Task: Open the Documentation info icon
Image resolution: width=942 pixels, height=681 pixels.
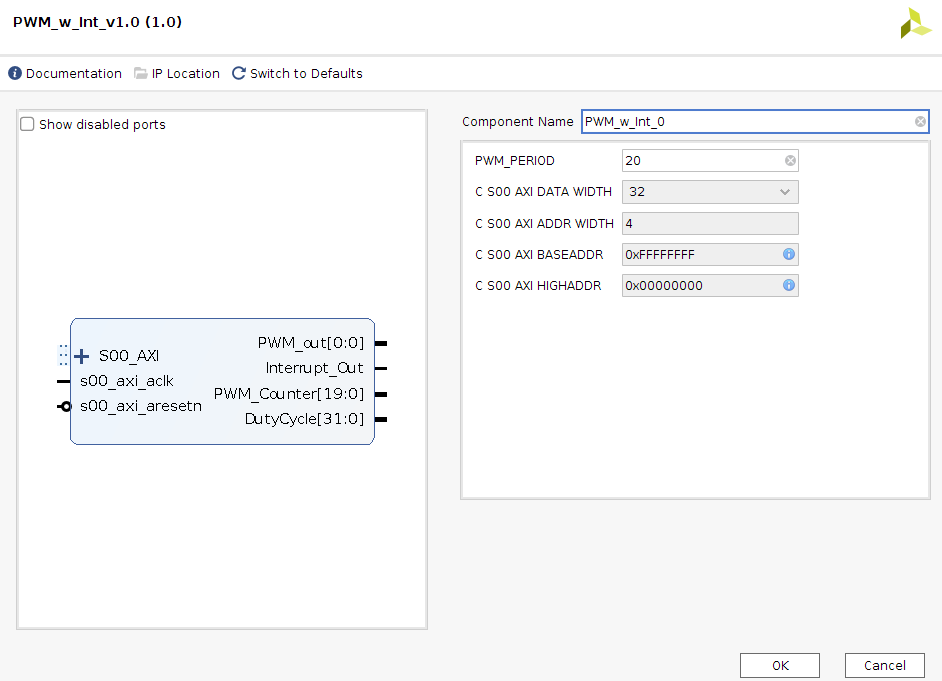Action: coord(15,74)
